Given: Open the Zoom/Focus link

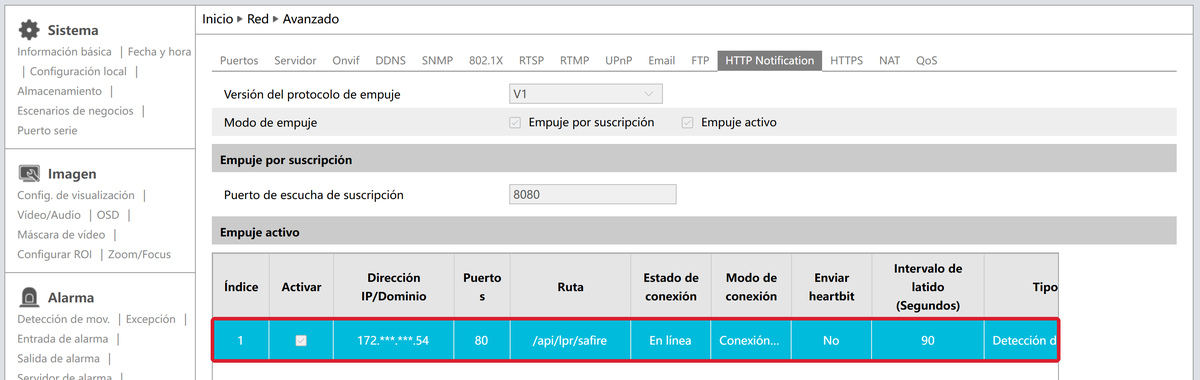Looking at the screenshot, I should [x=139, y=255].
